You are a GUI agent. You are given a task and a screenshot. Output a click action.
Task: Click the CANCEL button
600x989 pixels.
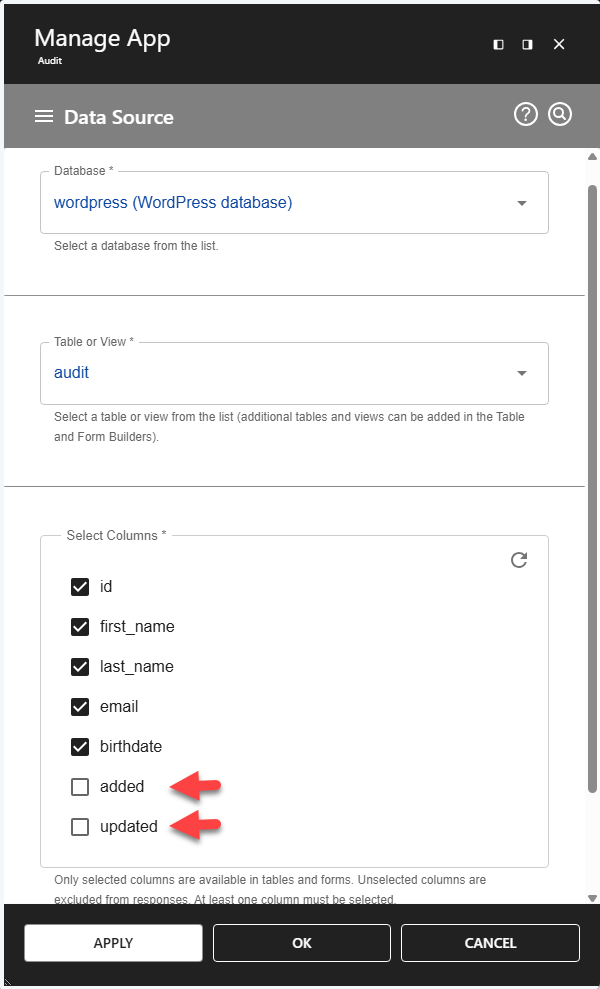[x=490, y=943]
